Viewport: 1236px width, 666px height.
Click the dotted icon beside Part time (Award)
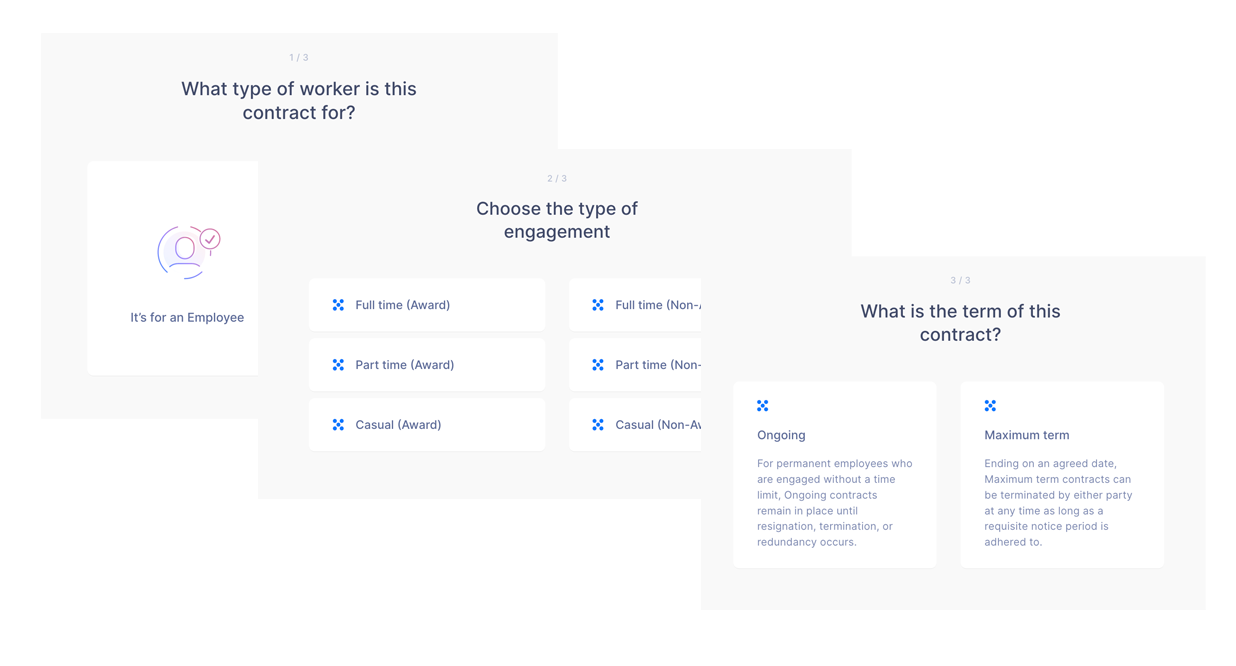pos(338,365)
